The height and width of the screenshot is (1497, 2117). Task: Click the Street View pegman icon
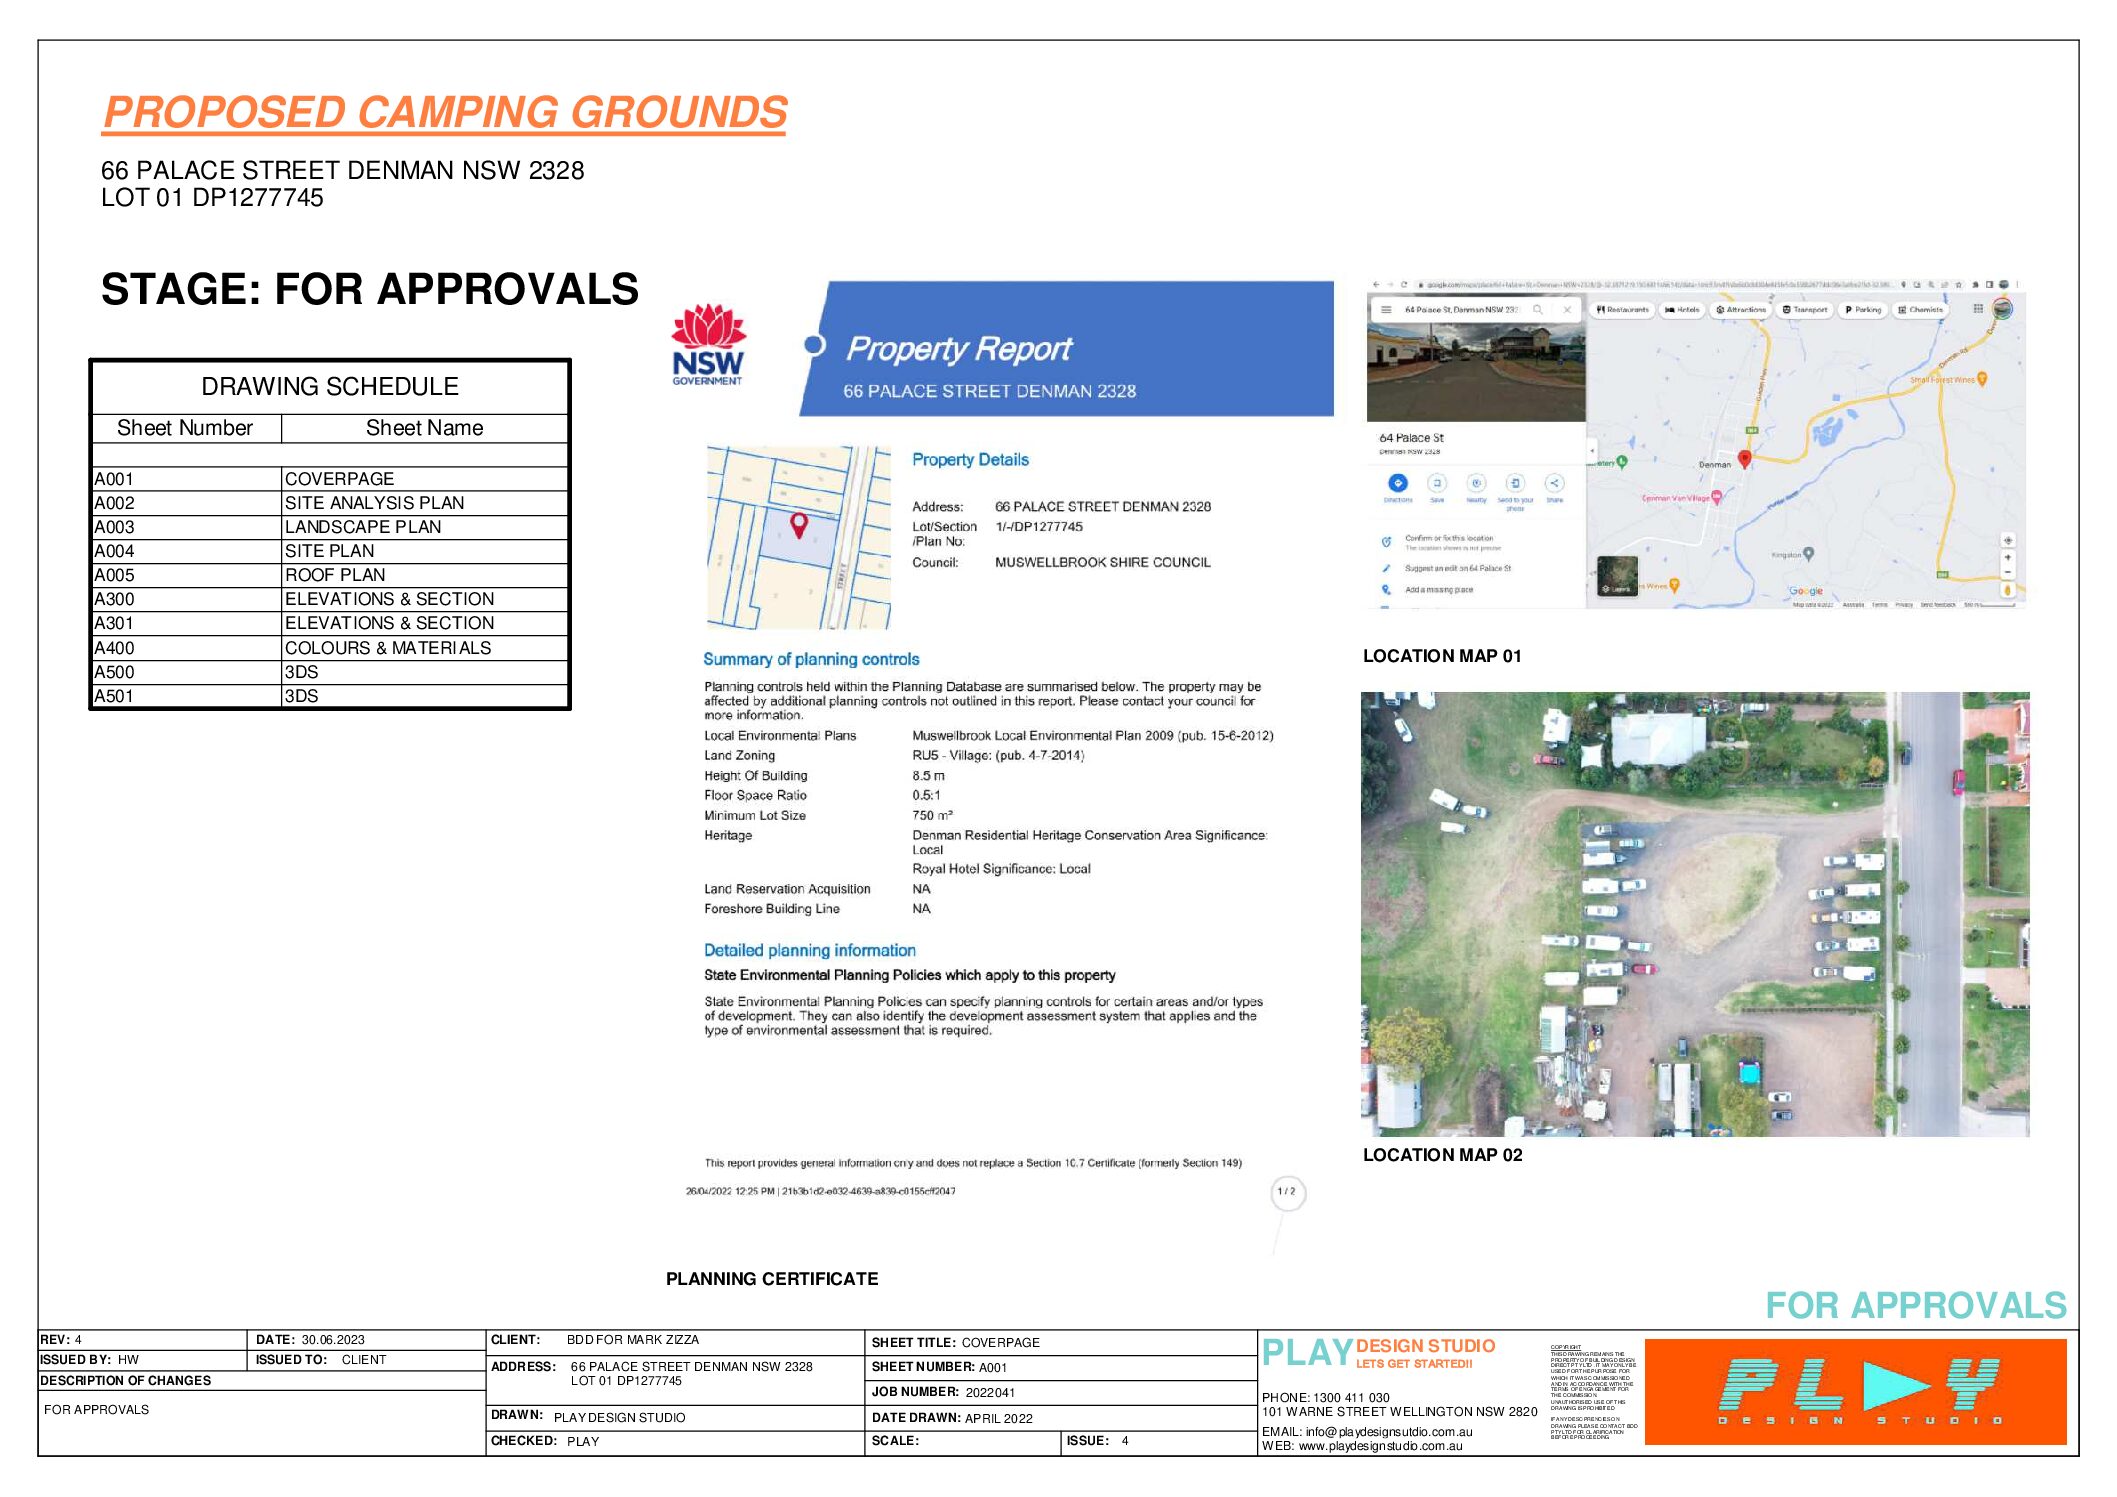tap(2007, 590)
